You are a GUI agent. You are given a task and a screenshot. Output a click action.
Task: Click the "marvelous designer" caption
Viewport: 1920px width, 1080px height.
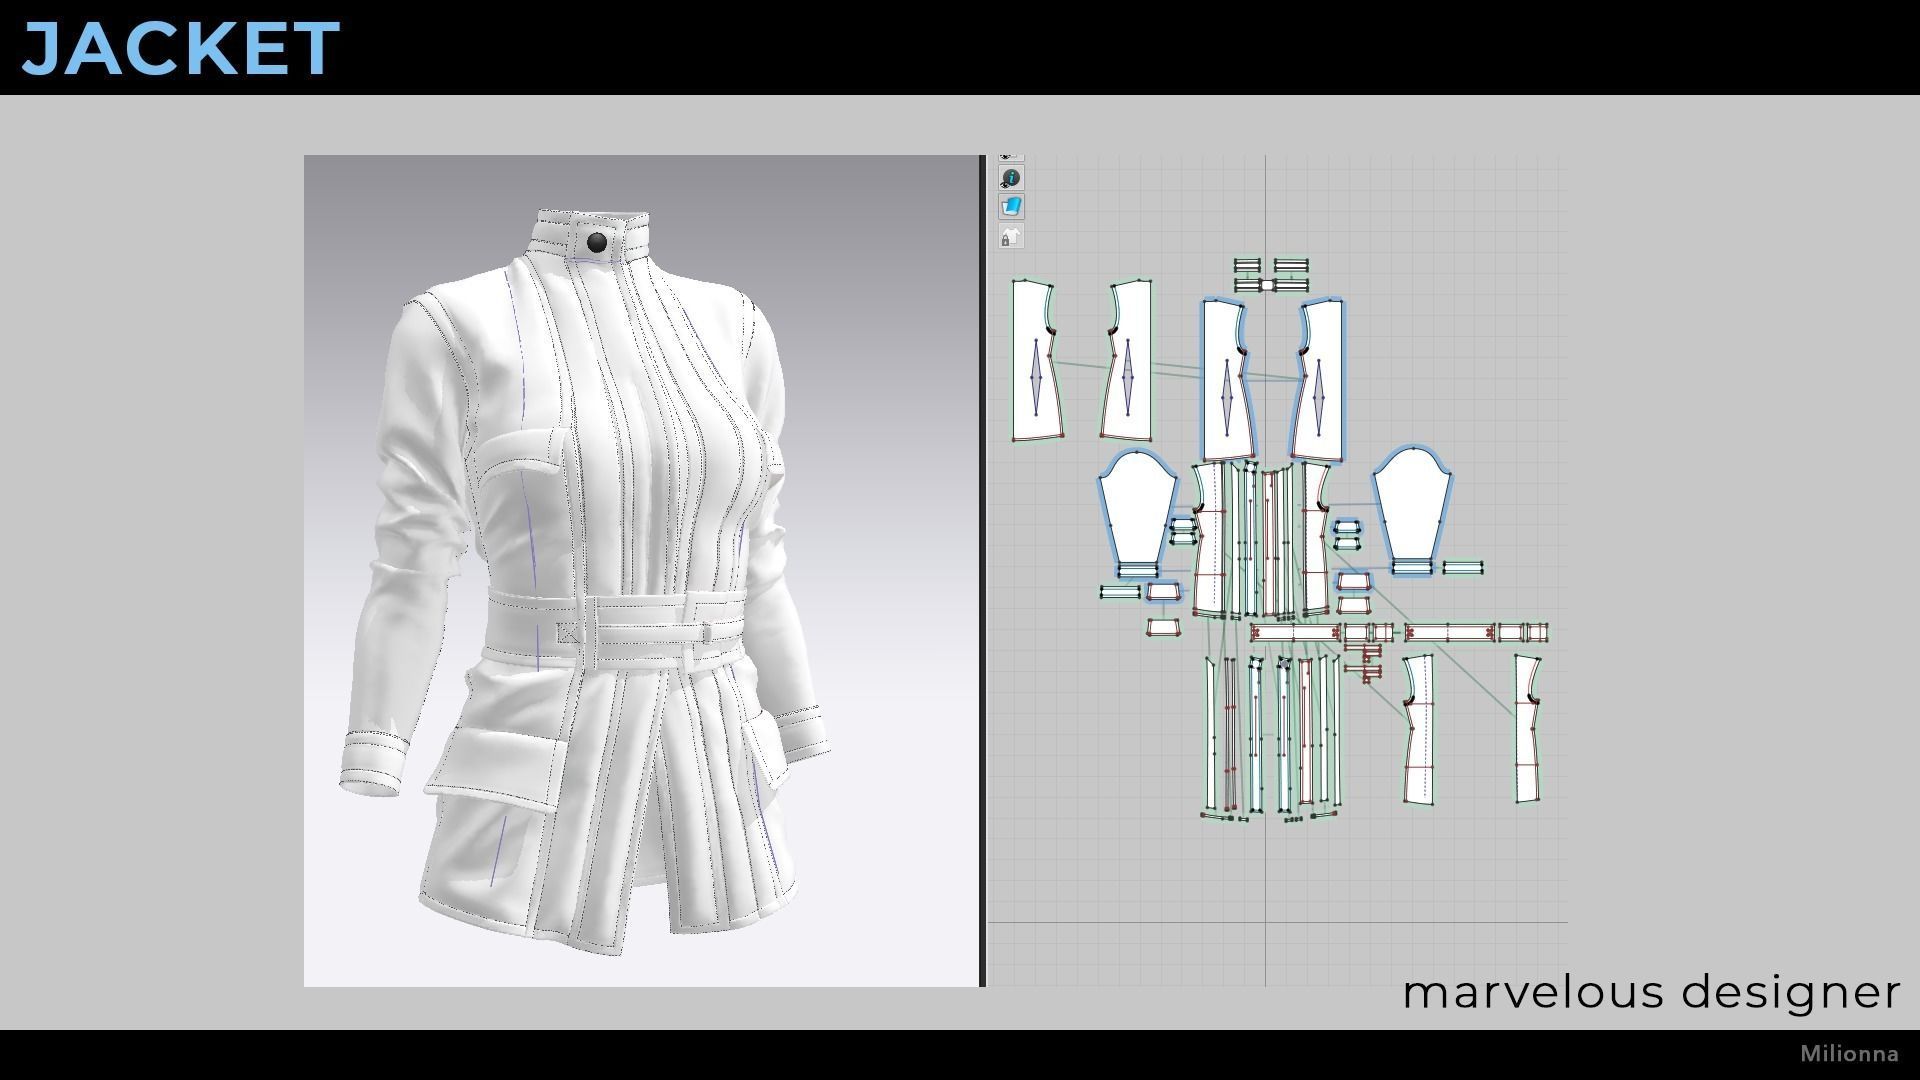click(1650, 993)
